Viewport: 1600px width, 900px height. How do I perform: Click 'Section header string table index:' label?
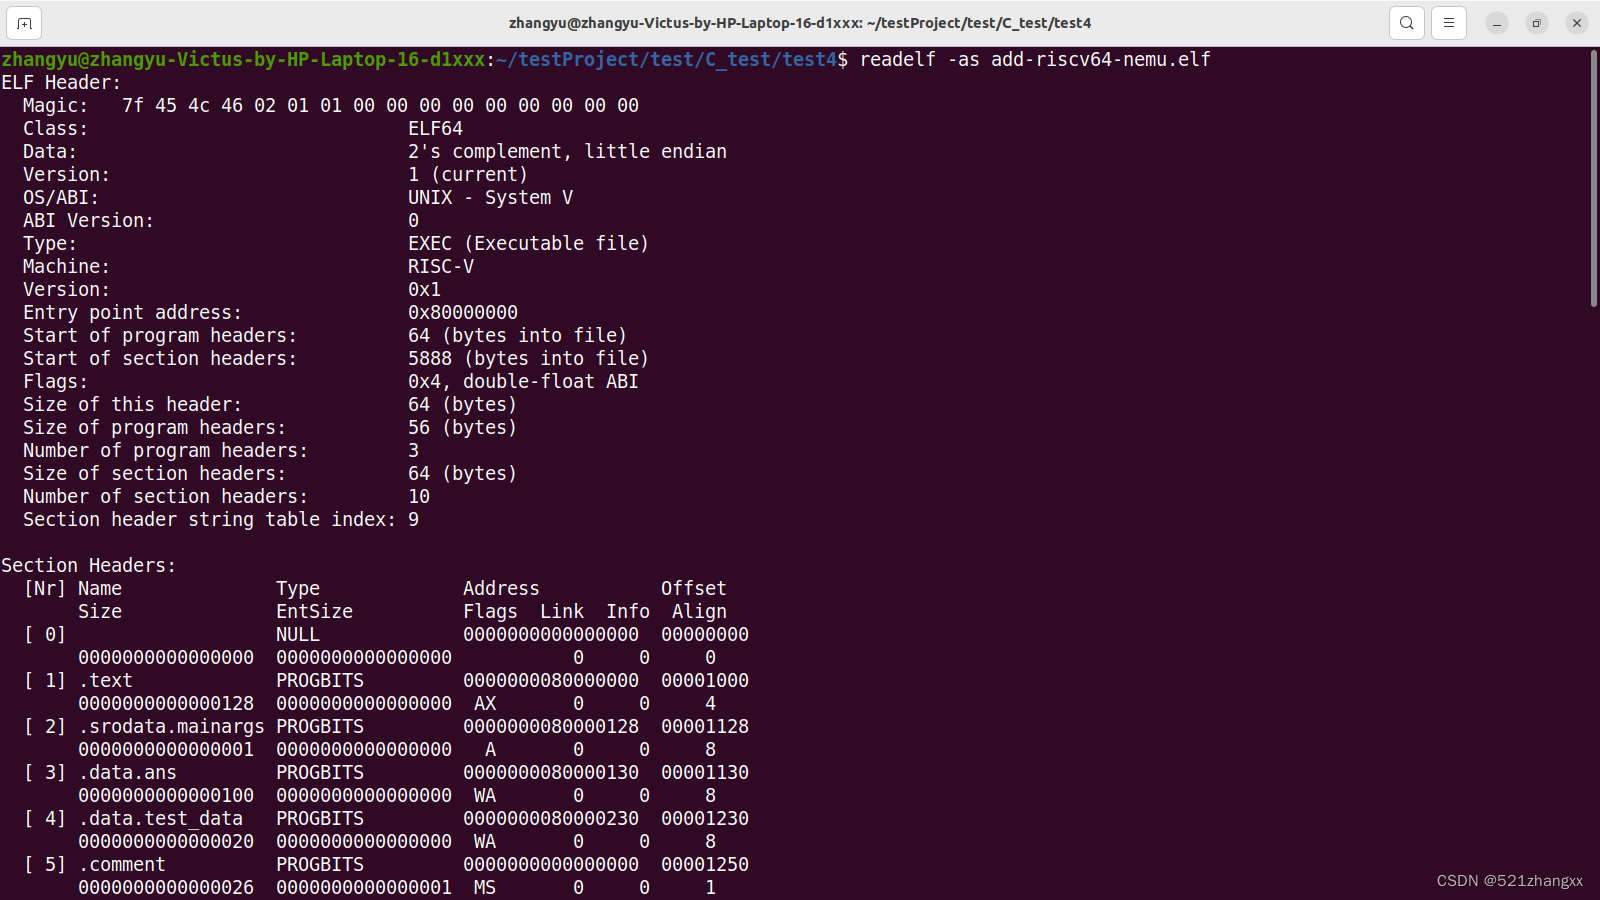tap(210, 519)
